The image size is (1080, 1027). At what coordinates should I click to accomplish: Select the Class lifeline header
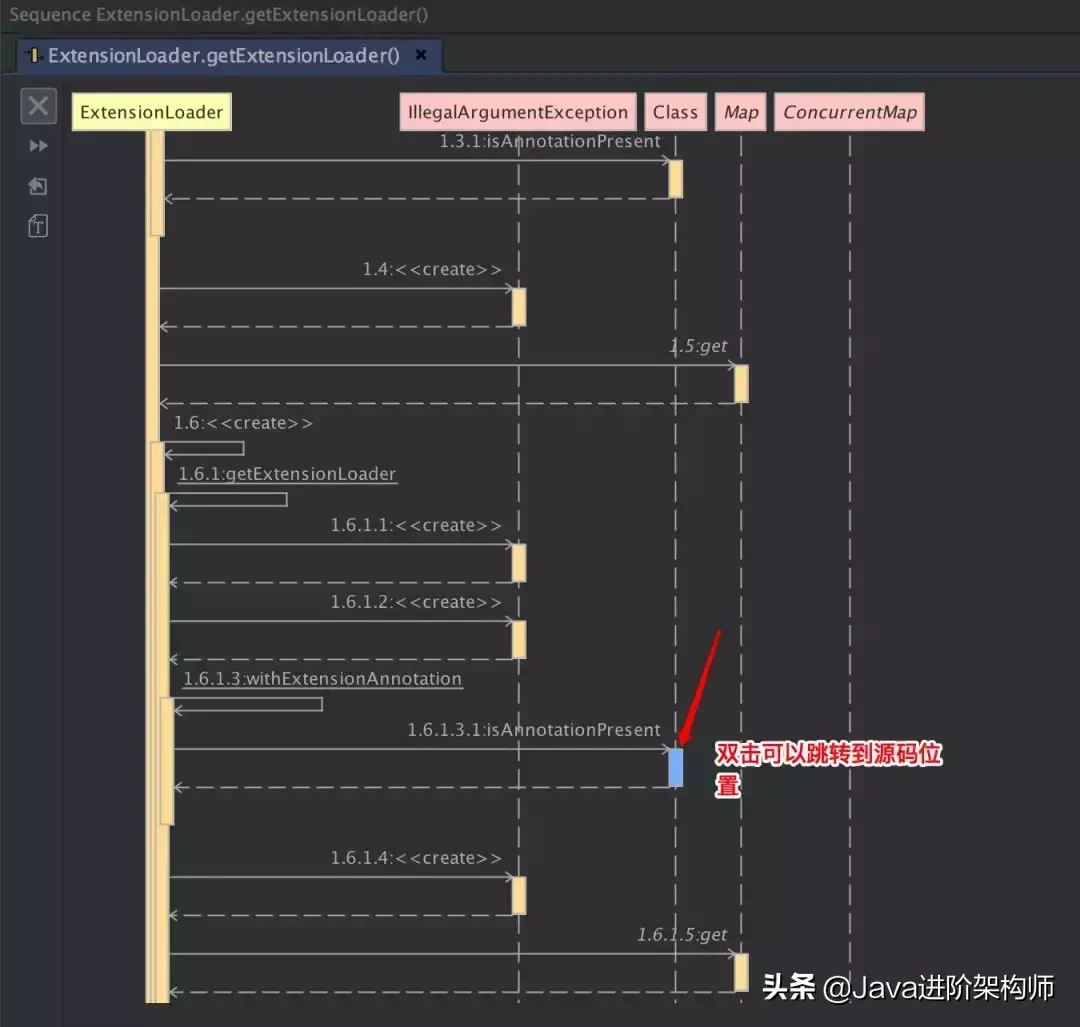[675, 112]
